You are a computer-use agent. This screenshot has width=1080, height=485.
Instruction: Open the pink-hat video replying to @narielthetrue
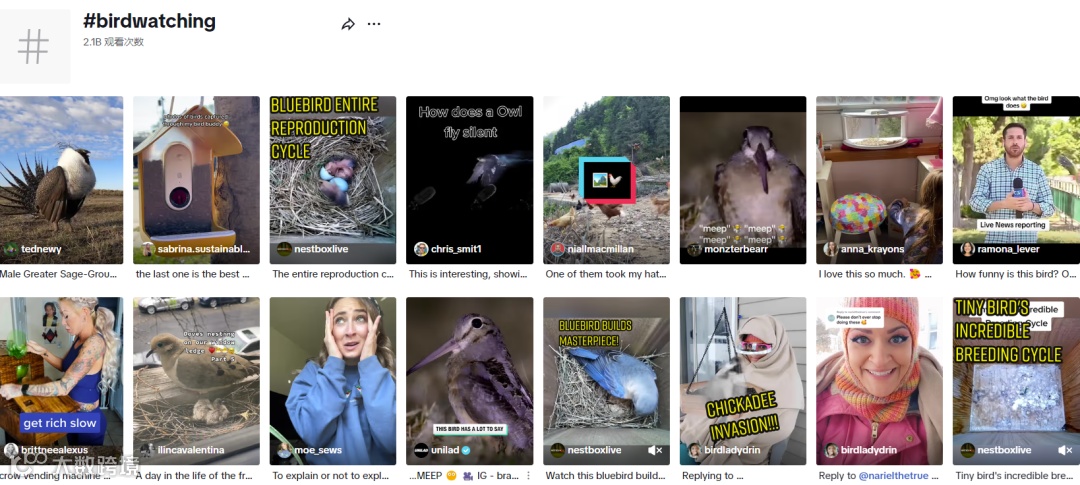pyautogui.click(x=879, y=381)
